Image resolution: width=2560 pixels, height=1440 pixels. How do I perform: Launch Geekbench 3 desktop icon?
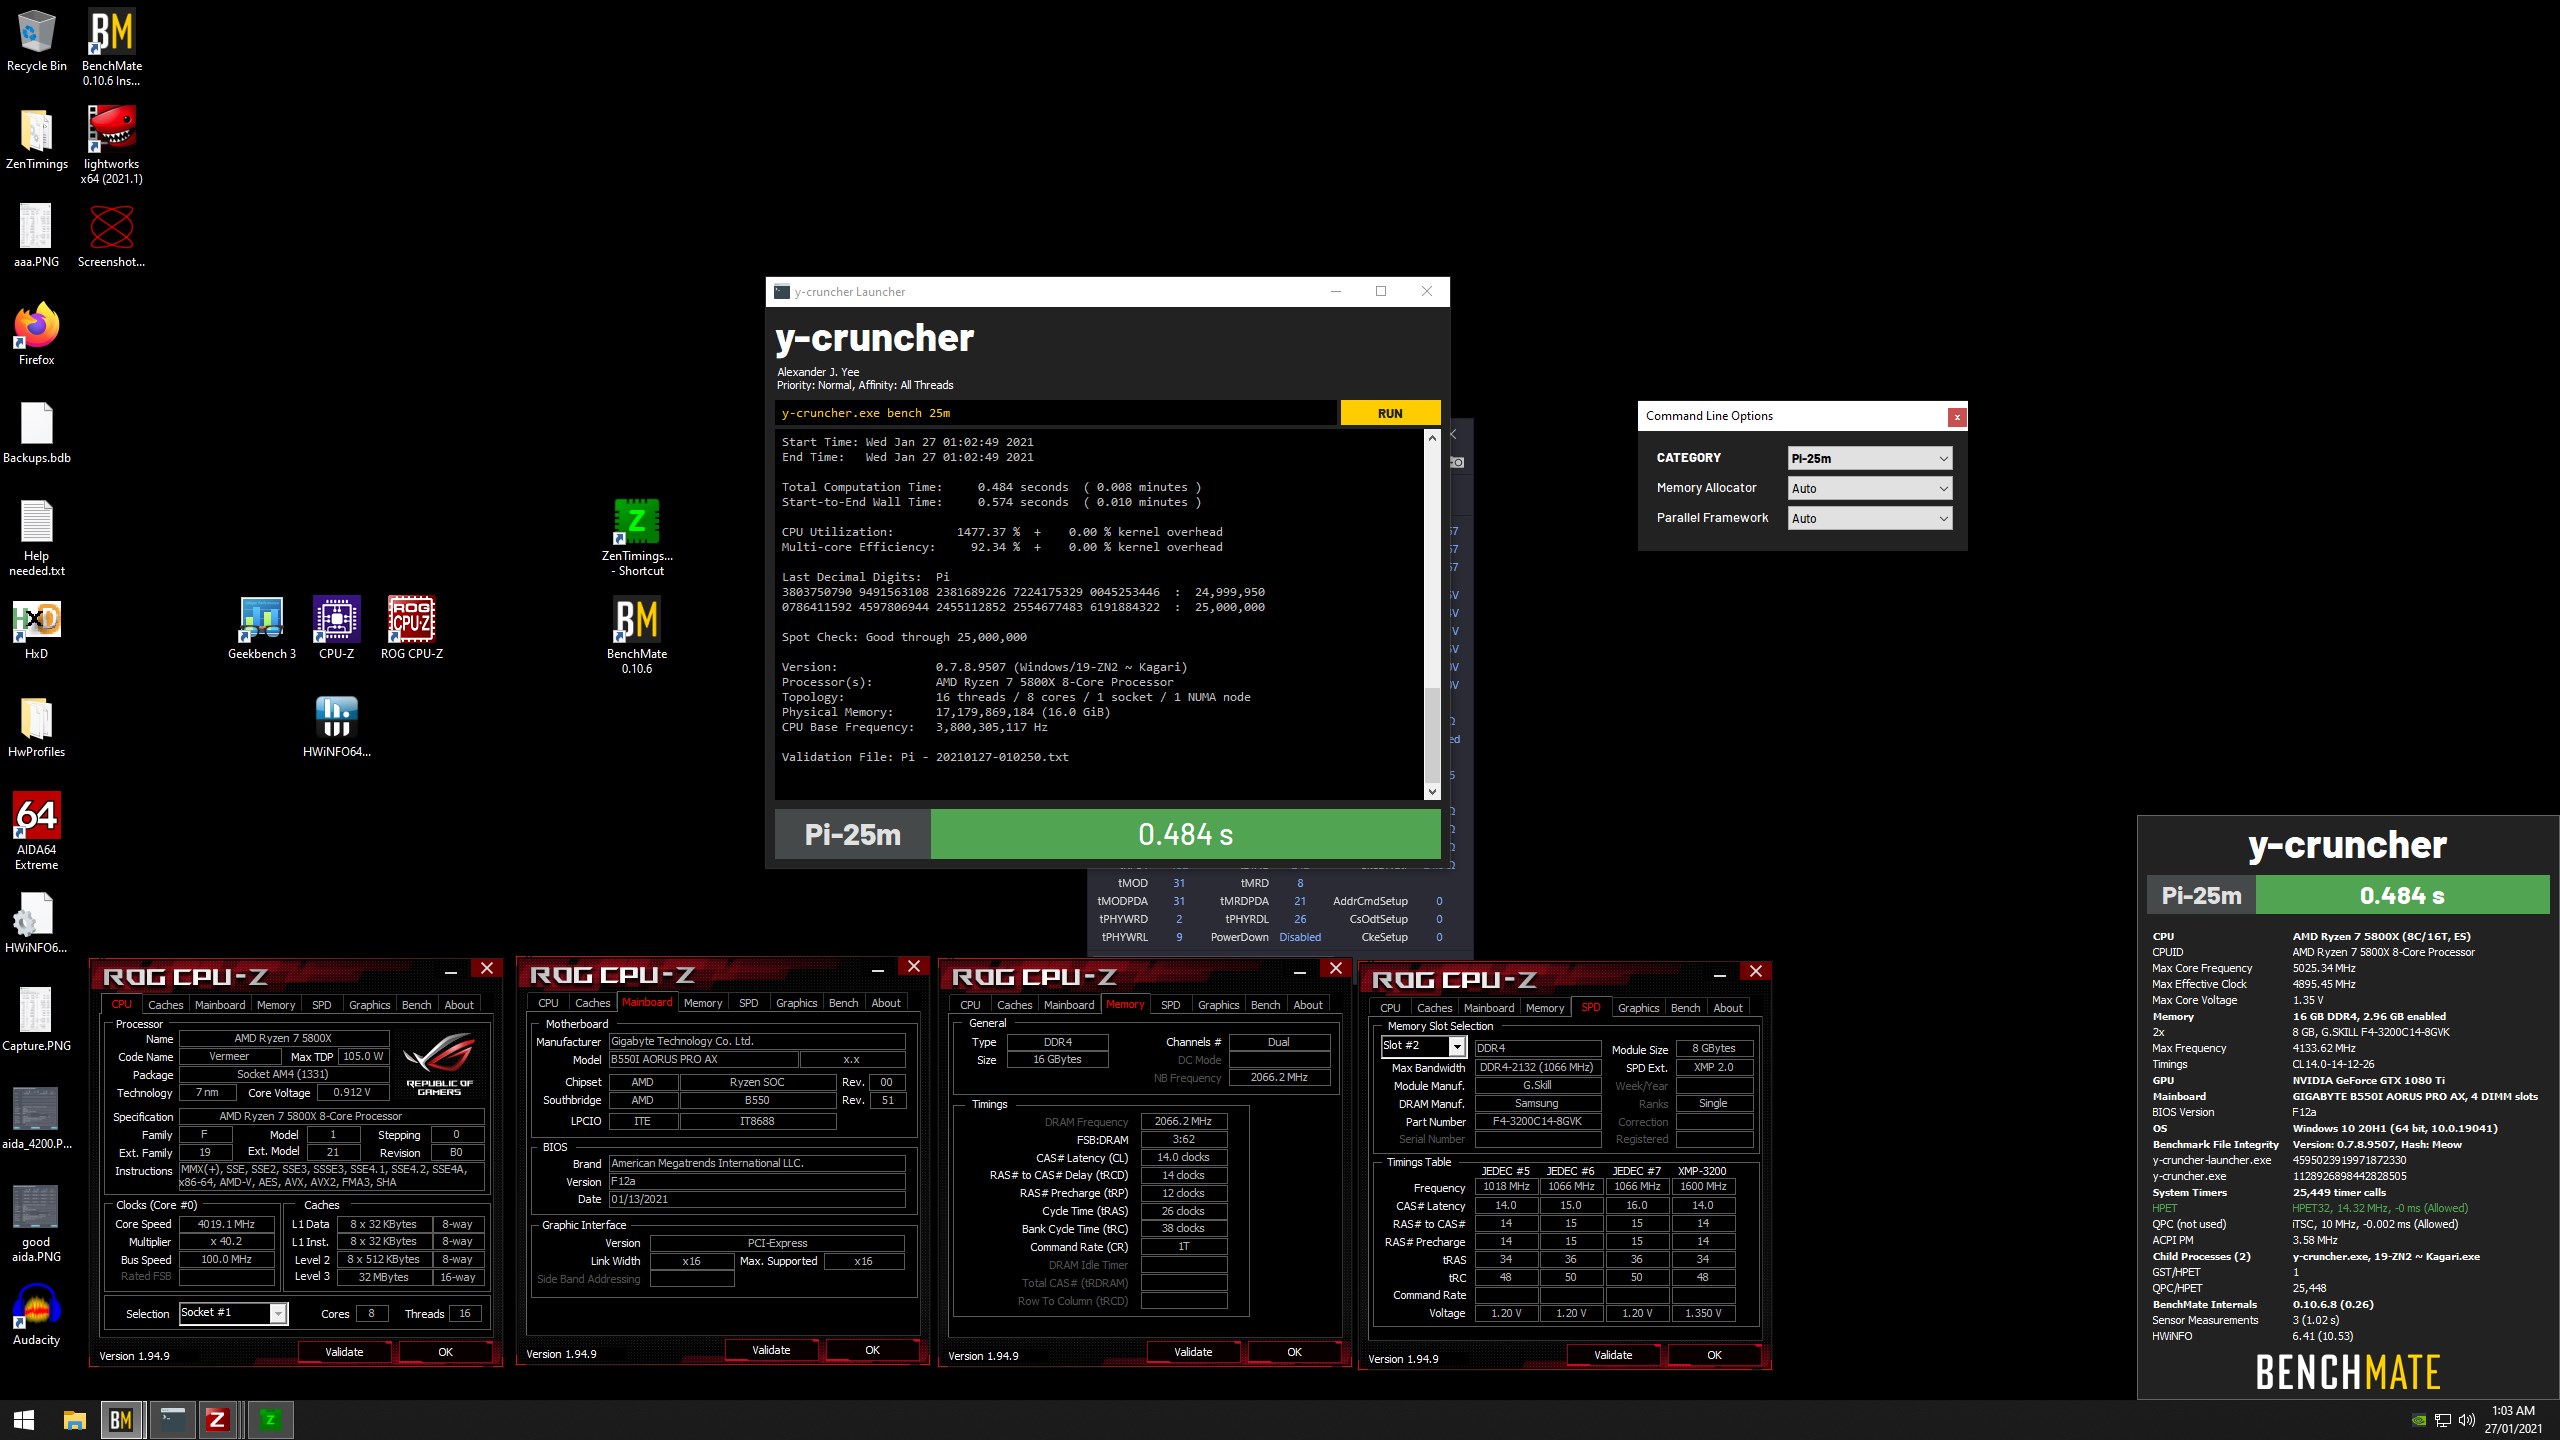pos(261,629)
